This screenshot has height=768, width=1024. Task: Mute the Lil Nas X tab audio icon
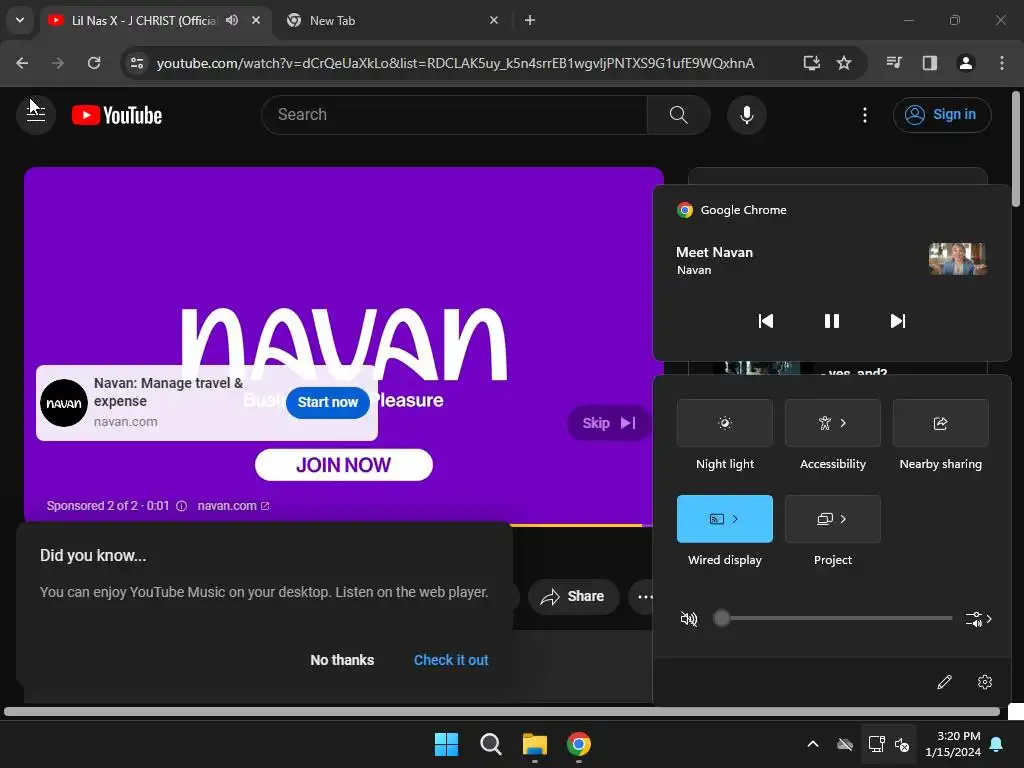232,20
